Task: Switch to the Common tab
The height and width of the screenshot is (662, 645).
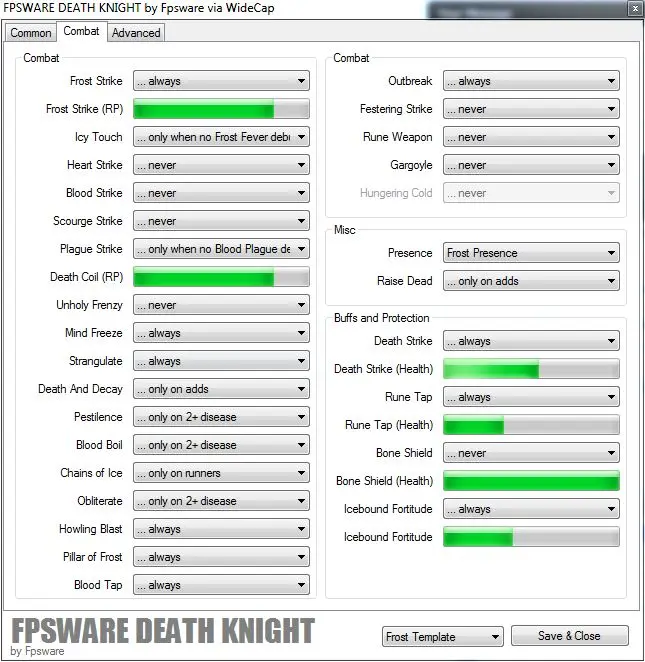Action: click(x=31, y=33)
